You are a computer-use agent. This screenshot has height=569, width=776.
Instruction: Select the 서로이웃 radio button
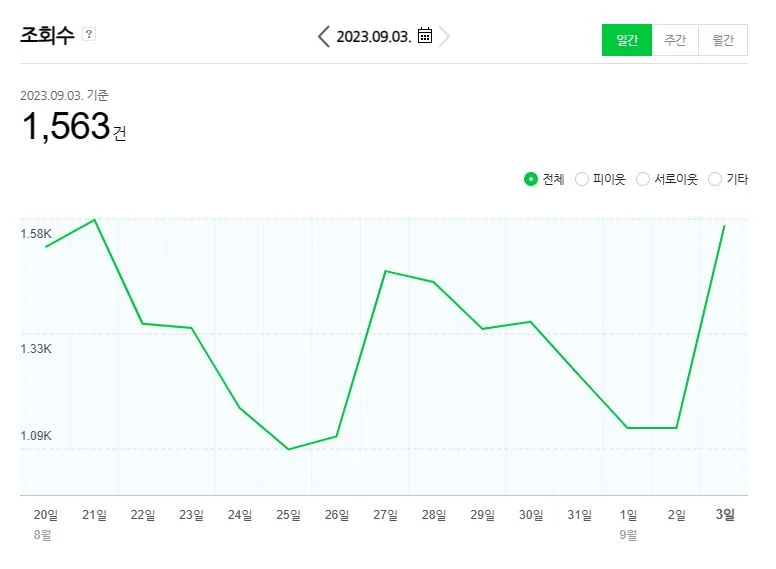[643, 179]
